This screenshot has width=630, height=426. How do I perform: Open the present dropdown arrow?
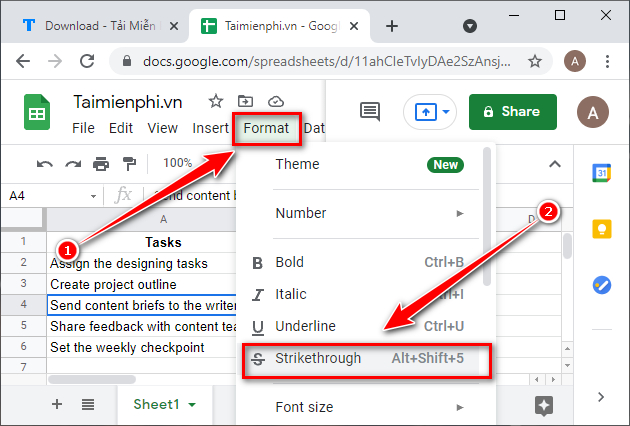click(446, 112)
